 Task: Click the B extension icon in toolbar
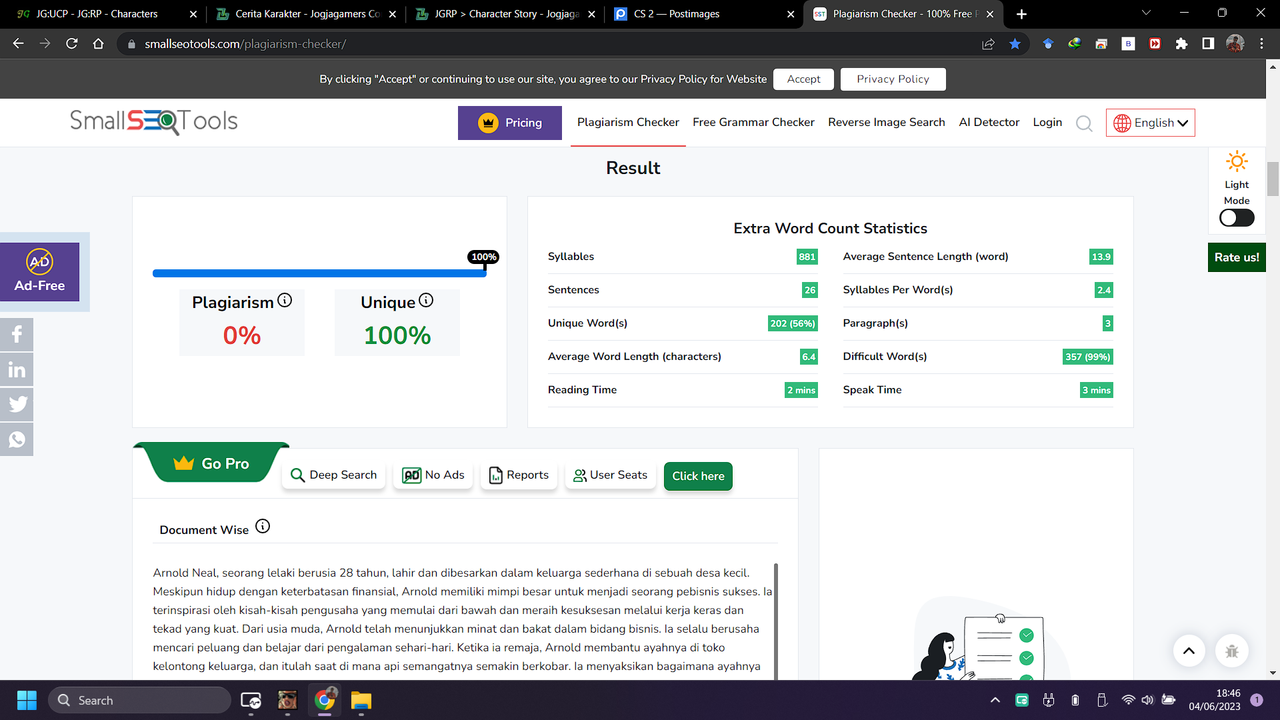(x=1128, y=44)
